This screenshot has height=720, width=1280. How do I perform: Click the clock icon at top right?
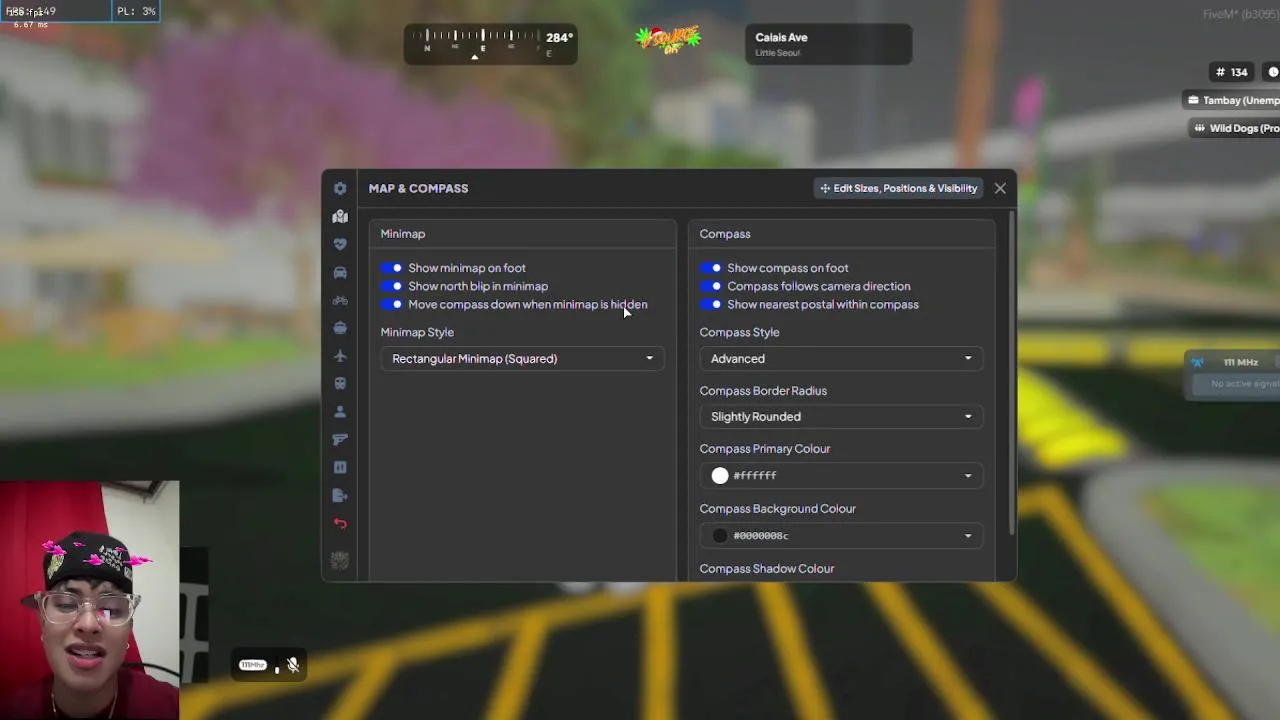[x=1273, y=72]
